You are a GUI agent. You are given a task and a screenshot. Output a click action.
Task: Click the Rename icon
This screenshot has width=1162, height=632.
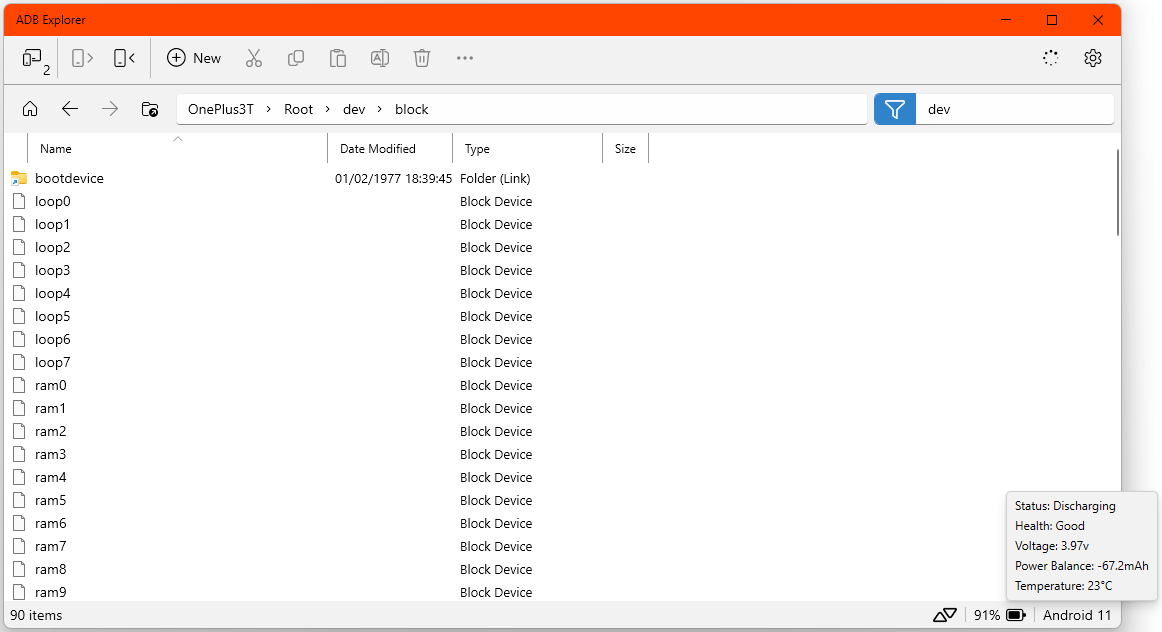point(379,58)
